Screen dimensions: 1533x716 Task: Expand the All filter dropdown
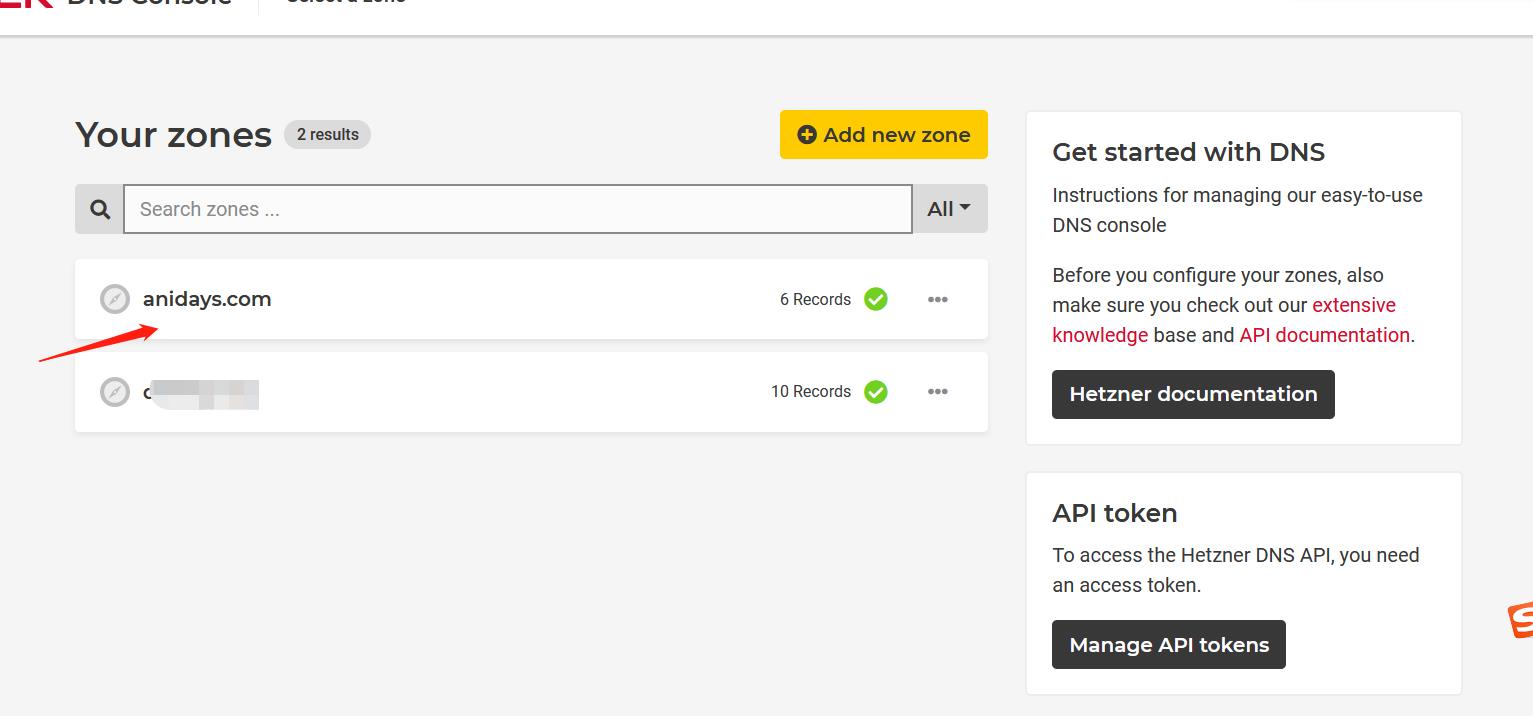coord(949,209)
